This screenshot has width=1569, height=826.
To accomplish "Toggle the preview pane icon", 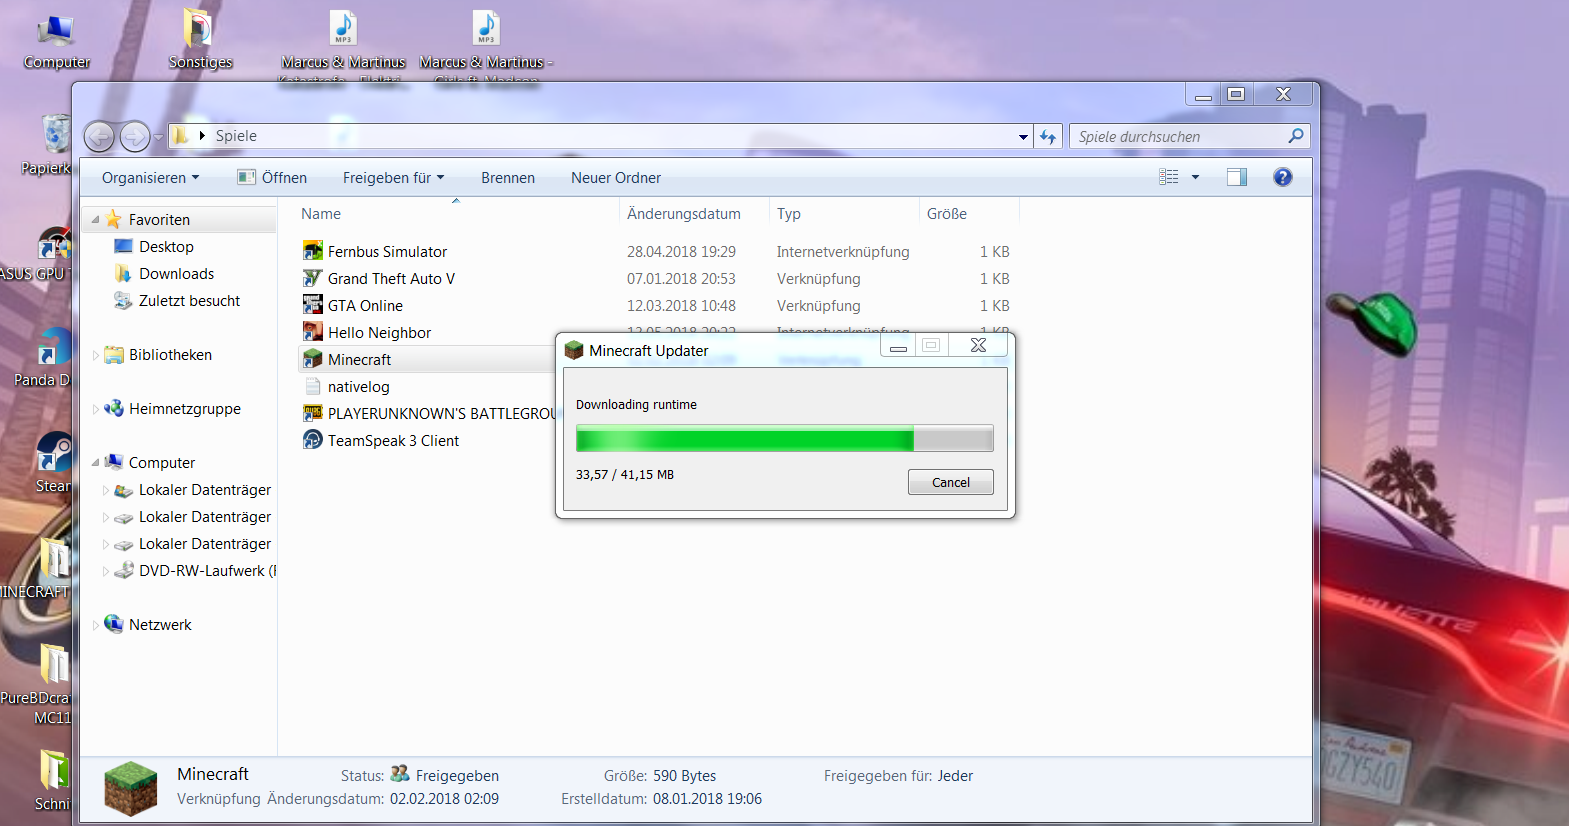I will (1237, 177).
